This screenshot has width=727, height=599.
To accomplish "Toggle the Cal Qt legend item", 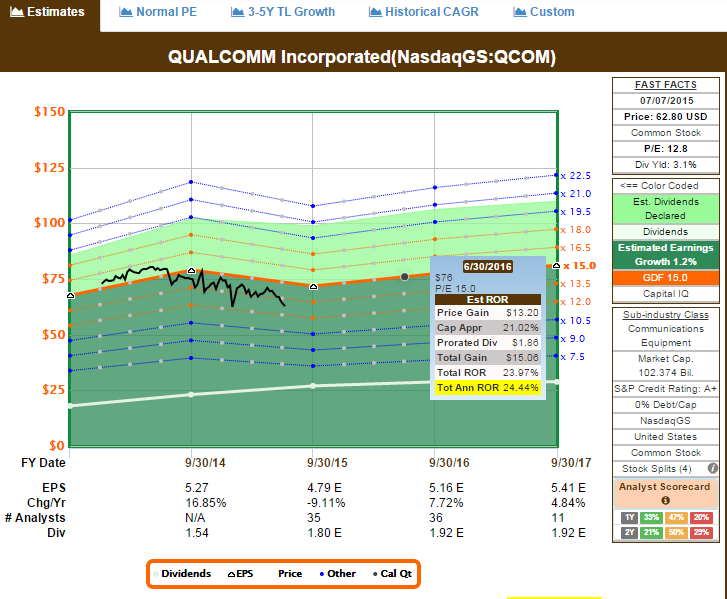I will 392,574.
